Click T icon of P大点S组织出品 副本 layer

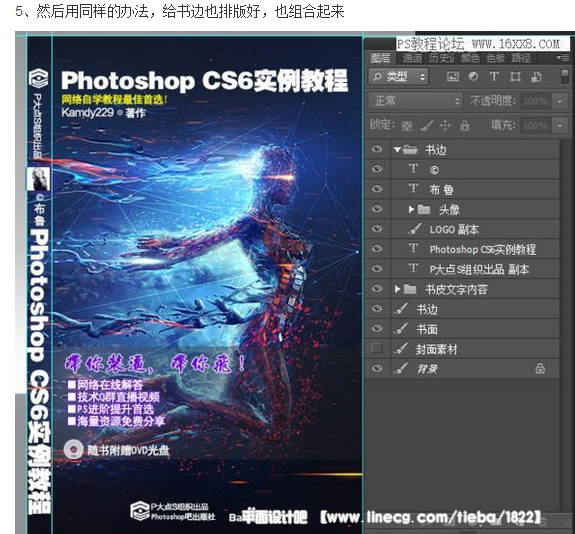[x=413, y=268]
